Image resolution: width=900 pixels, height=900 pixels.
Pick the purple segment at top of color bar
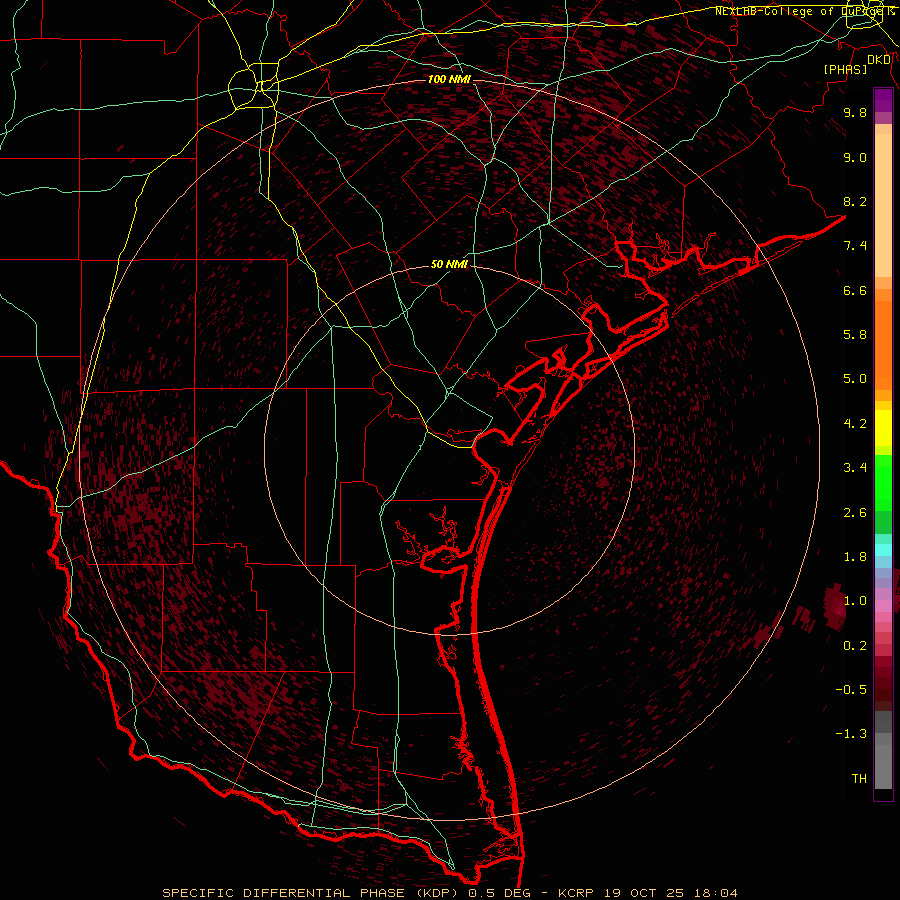883,101
